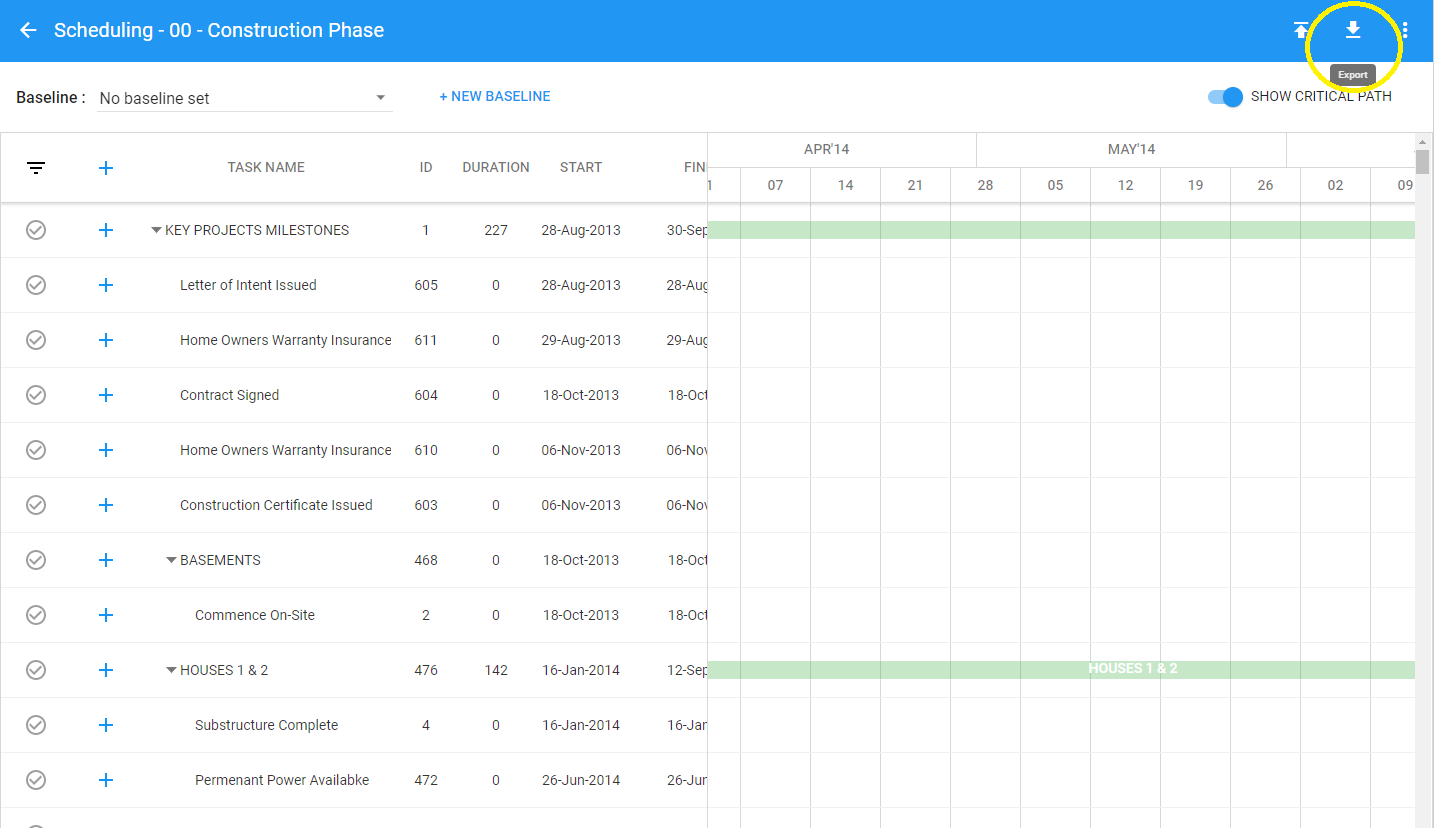Click the plus icon in header row
Screen dimensions: 1434x828
coord(106,168)
